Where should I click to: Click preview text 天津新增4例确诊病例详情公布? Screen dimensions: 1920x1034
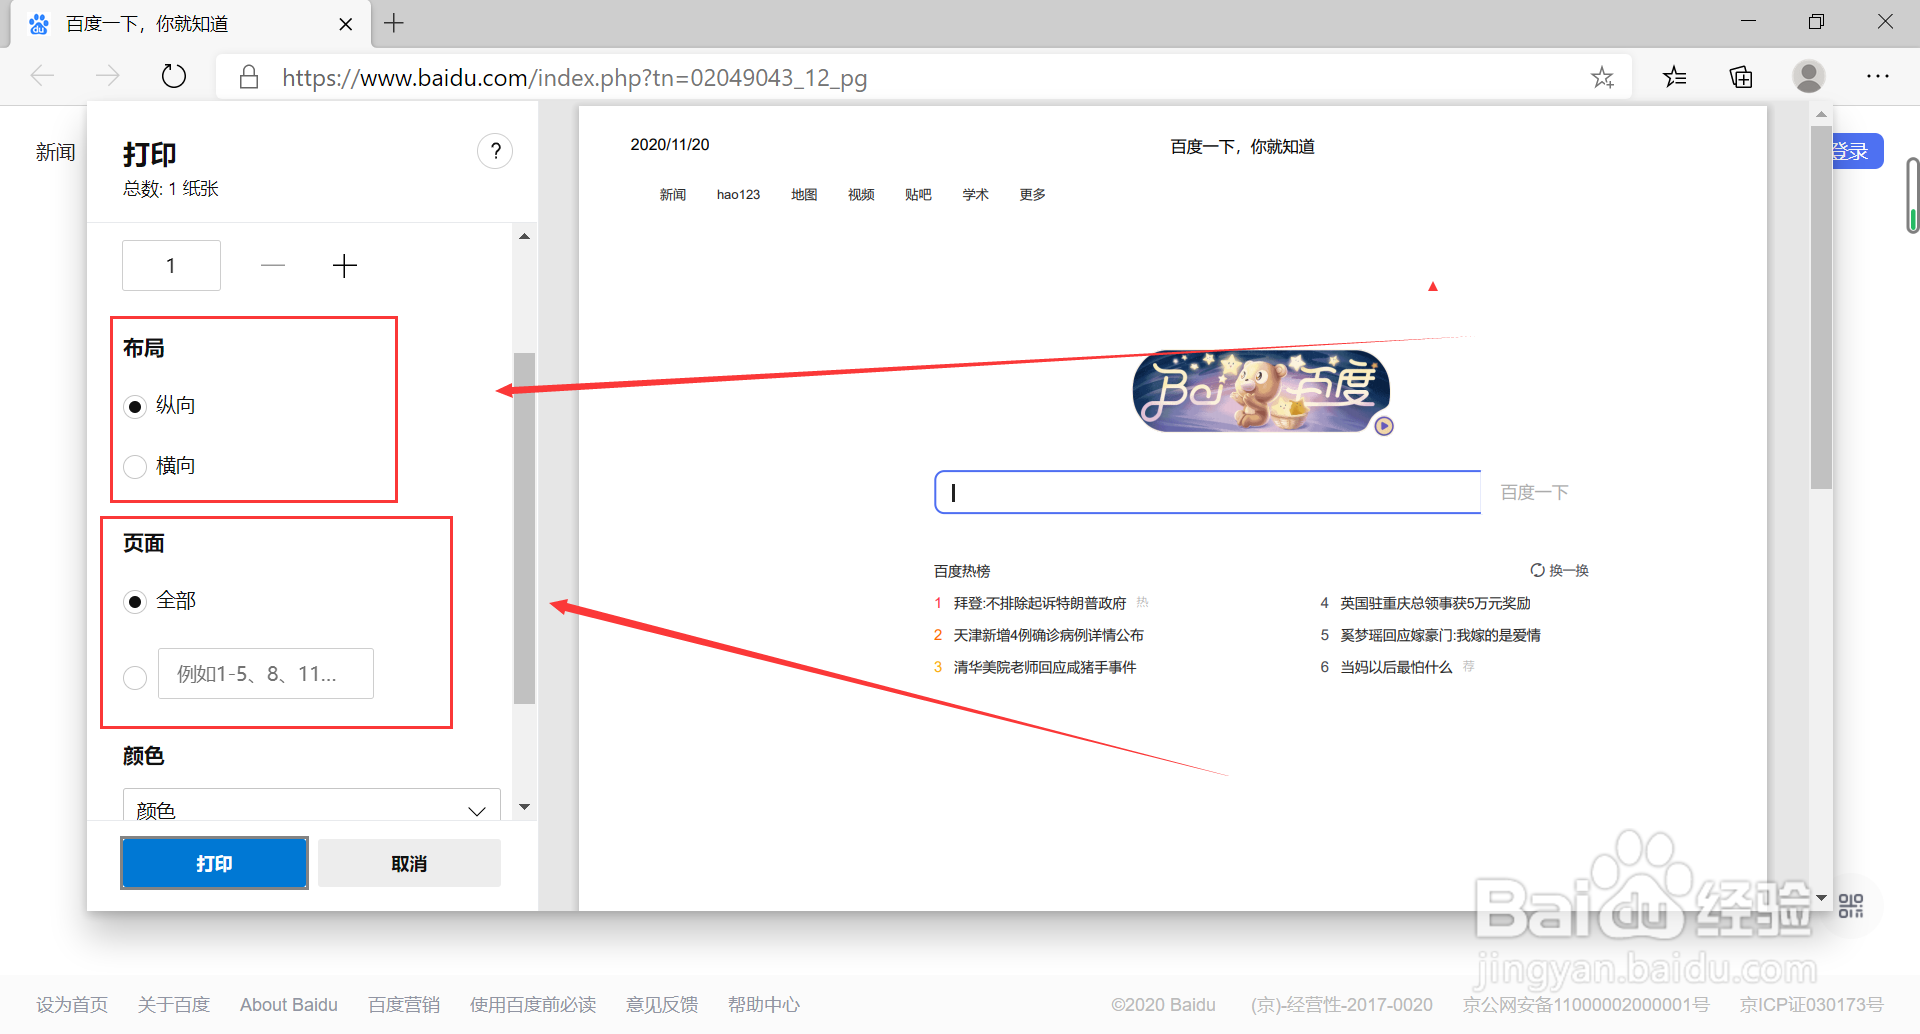pos(1049,635)
